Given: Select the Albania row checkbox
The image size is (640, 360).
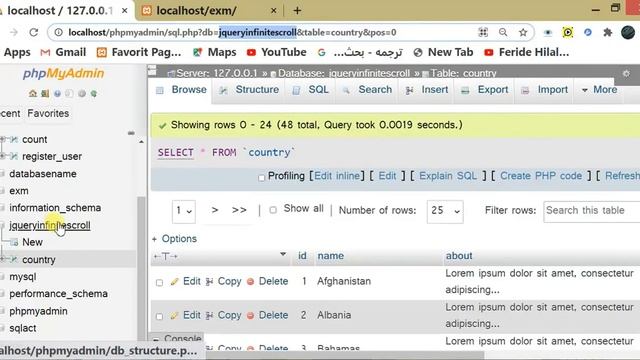Looking at the screenshot, I should (x=160, y=316).
